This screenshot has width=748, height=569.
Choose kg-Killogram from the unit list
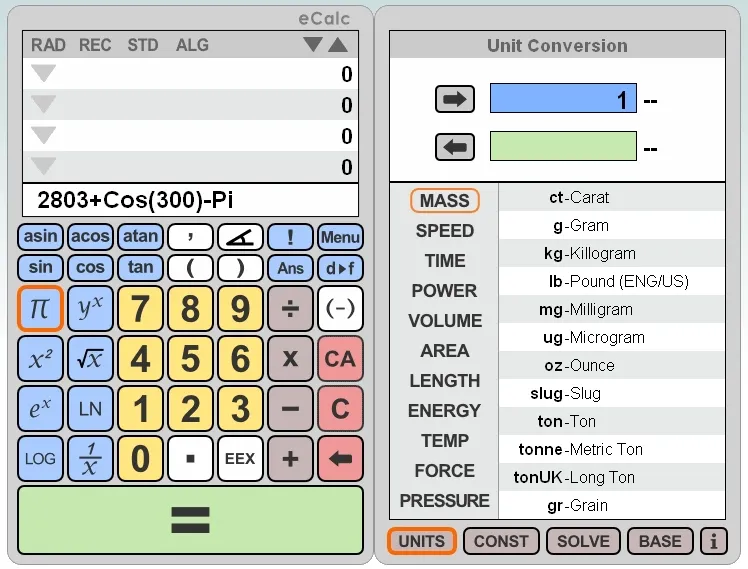612,253
